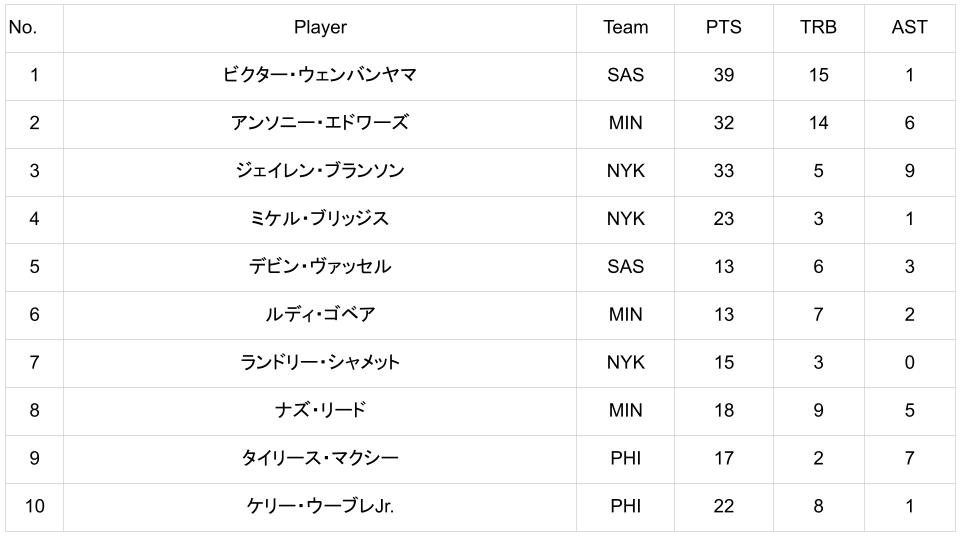The height and width of the screenshot is (540, 960).
Task: Select the ナズ・リード player cell
Action: [320, 410]
